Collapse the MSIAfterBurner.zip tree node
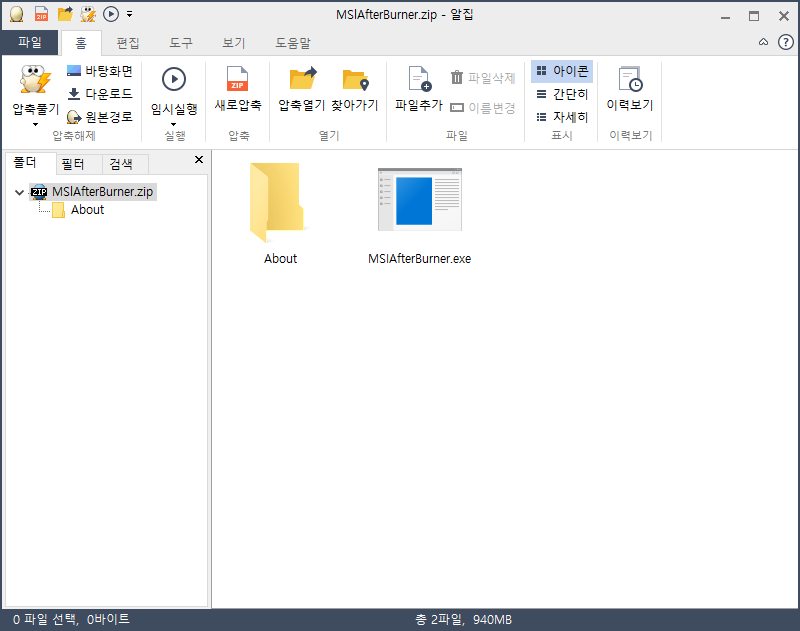800x631 pixels. click(x=19, y=192)
